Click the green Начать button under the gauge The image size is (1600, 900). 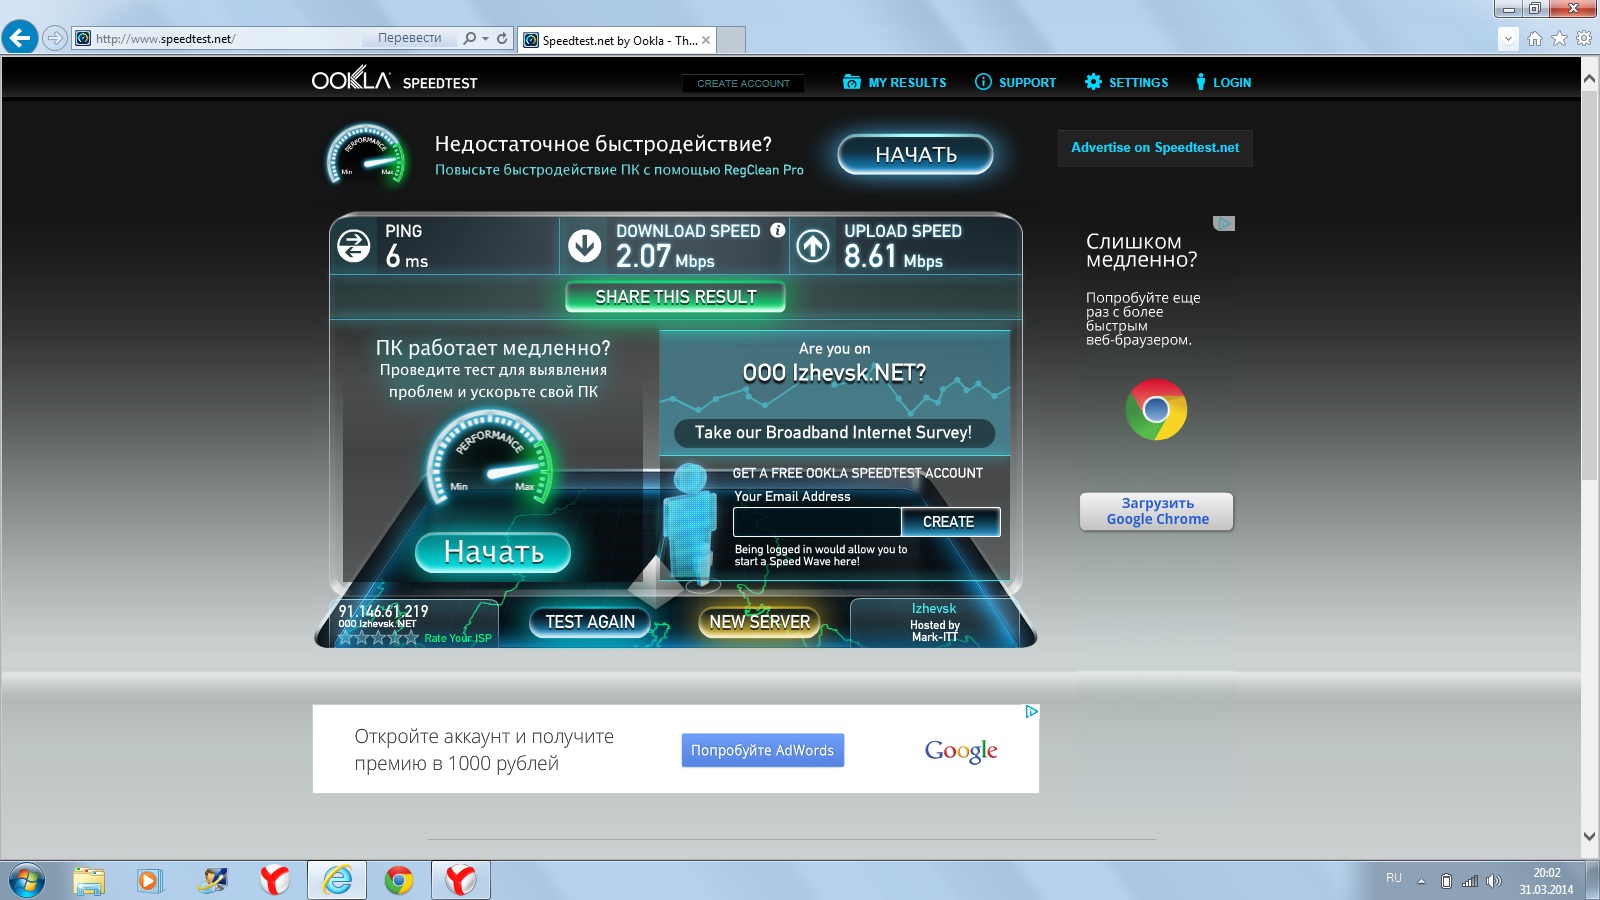[493, 552]
